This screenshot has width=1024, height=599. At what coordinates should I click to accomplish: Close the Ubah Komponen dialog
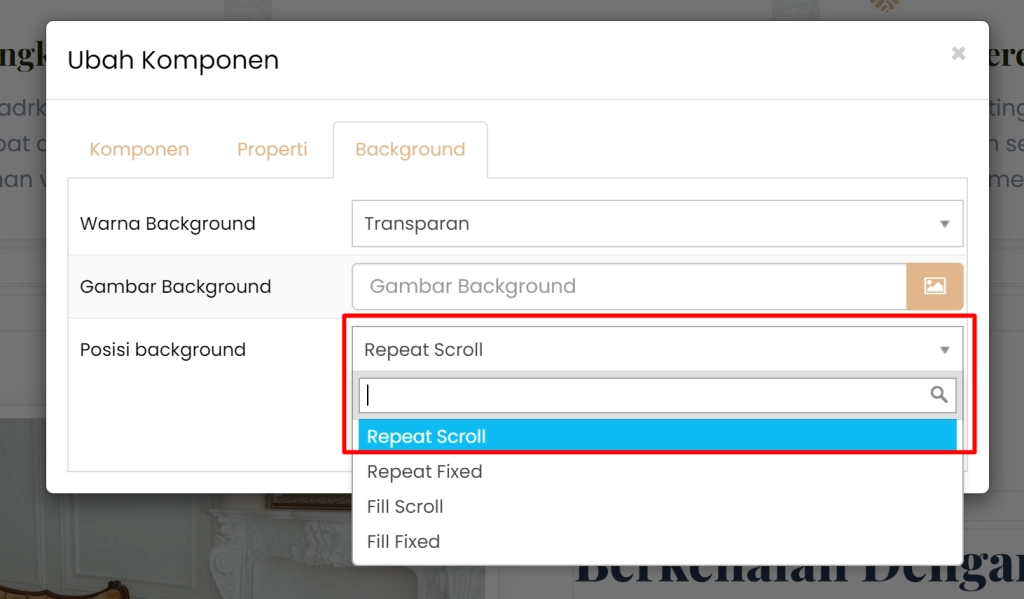point(958,54)
